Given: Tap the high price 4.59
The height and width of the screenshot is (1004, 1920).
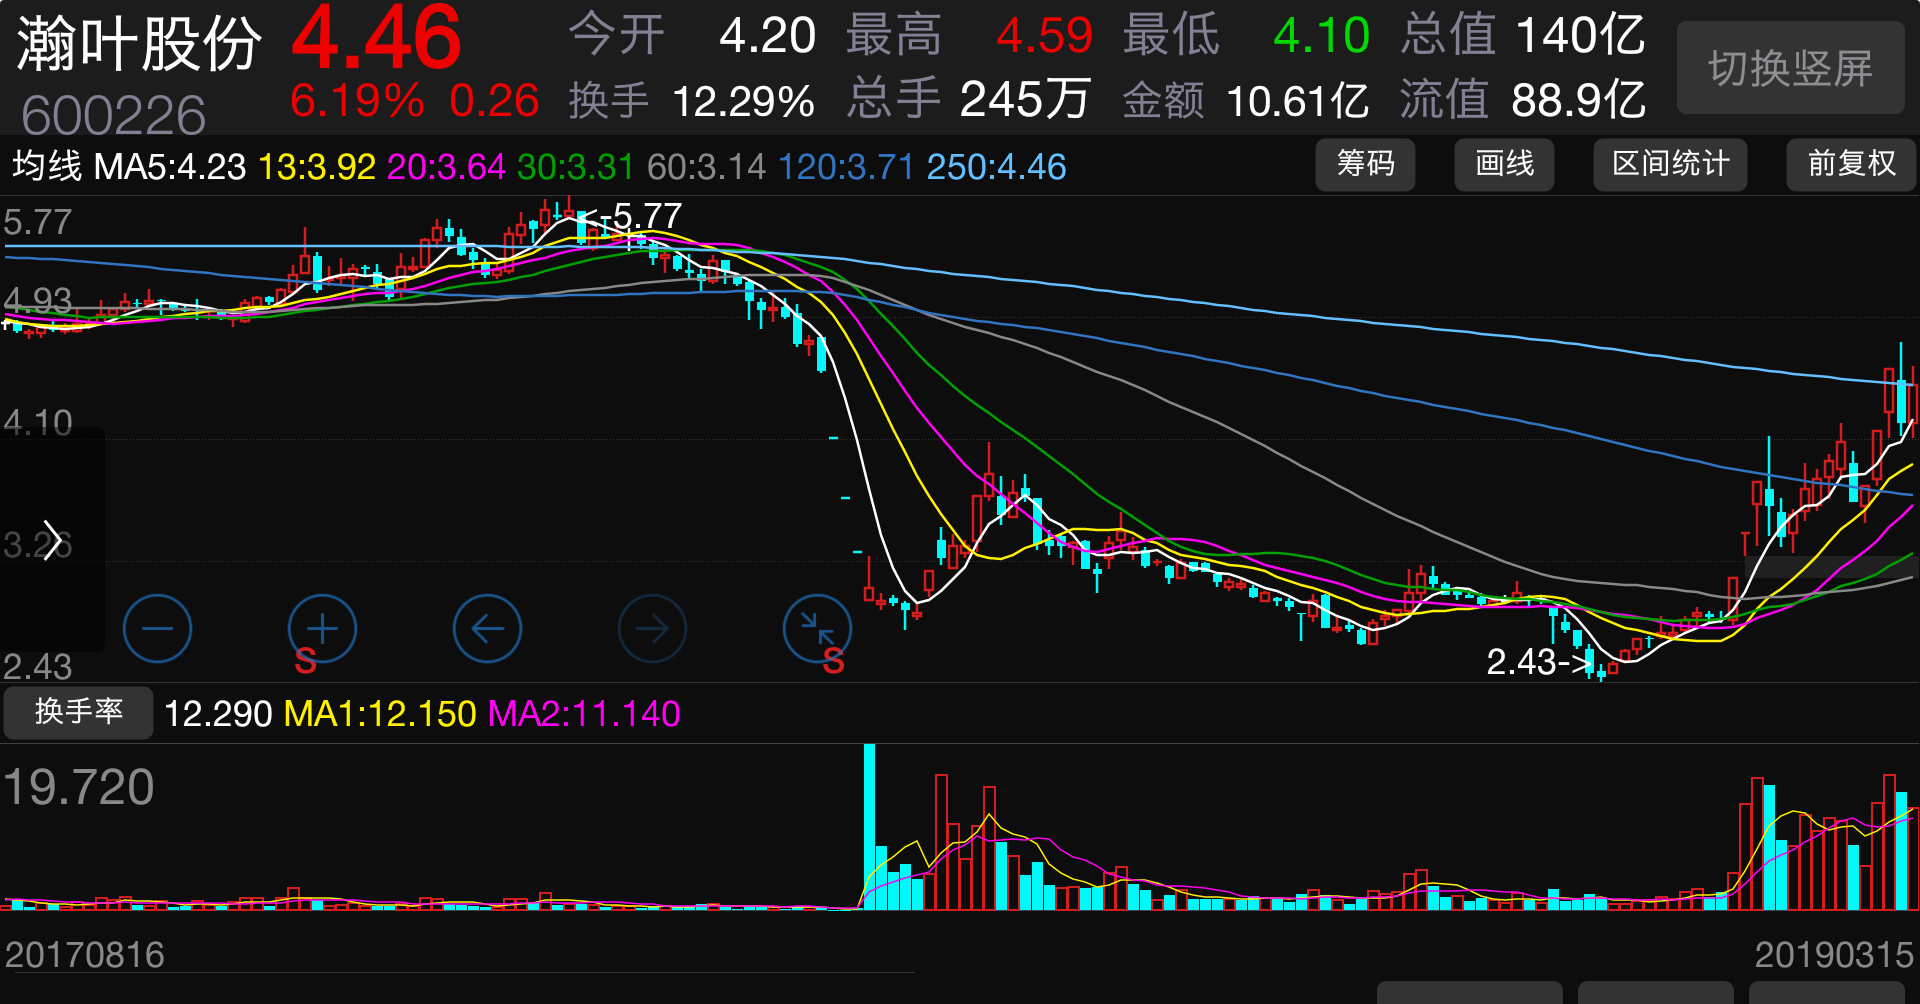Looking at the screenshot, I should point(1045,36).
